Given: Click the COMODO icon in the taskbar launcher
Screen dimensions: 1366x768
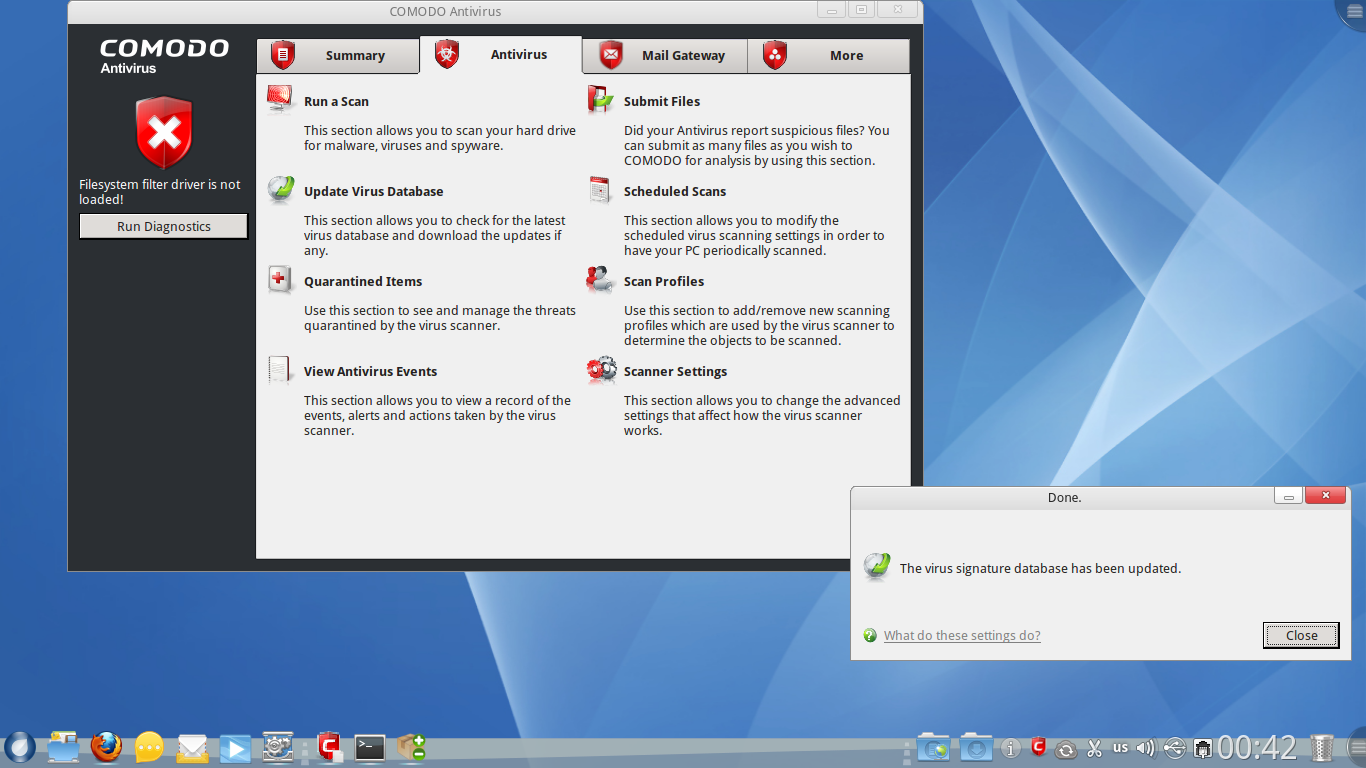Looking at the screenshot, I should tap(329, 747).
